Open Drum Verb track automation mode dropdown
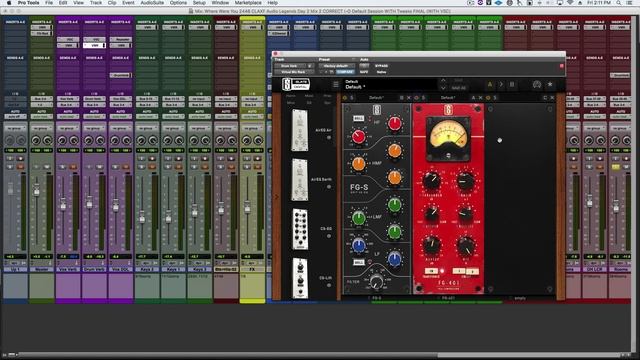The height and width of the screenshot is (360, 640). pos(94,116)
